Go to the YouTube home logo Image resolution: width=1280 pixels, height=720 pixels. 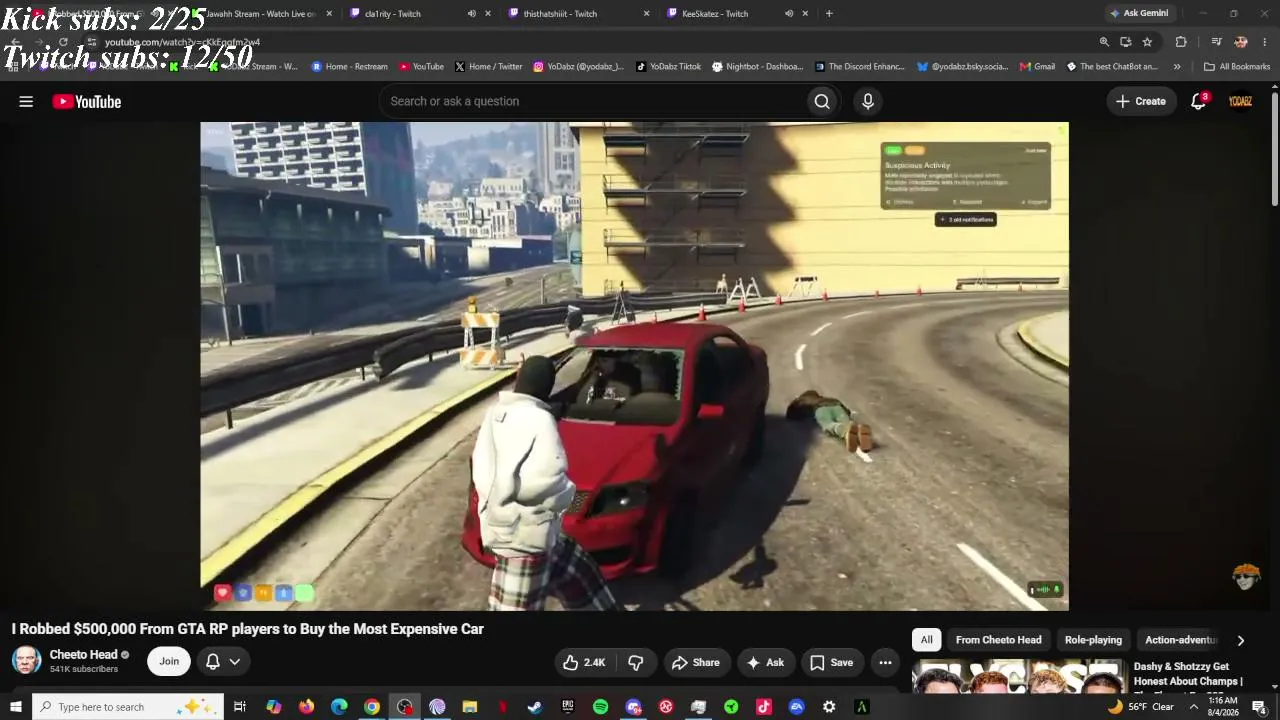point(87,101)
